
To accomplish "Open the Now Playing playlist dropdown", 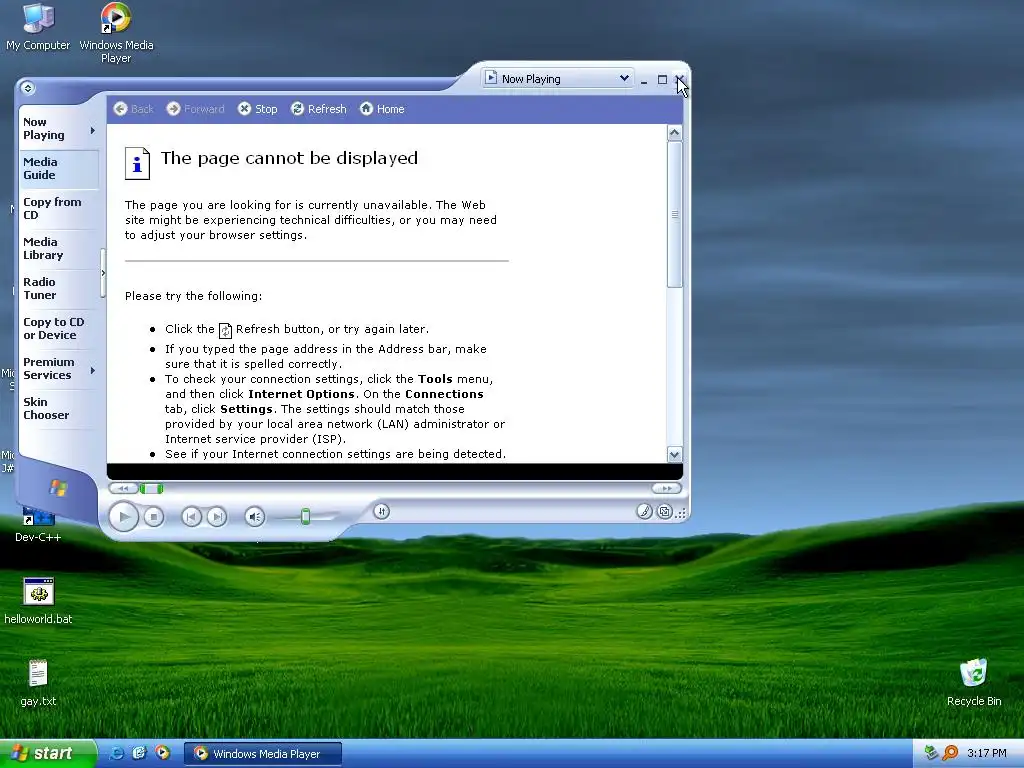I will coord(624,78).
